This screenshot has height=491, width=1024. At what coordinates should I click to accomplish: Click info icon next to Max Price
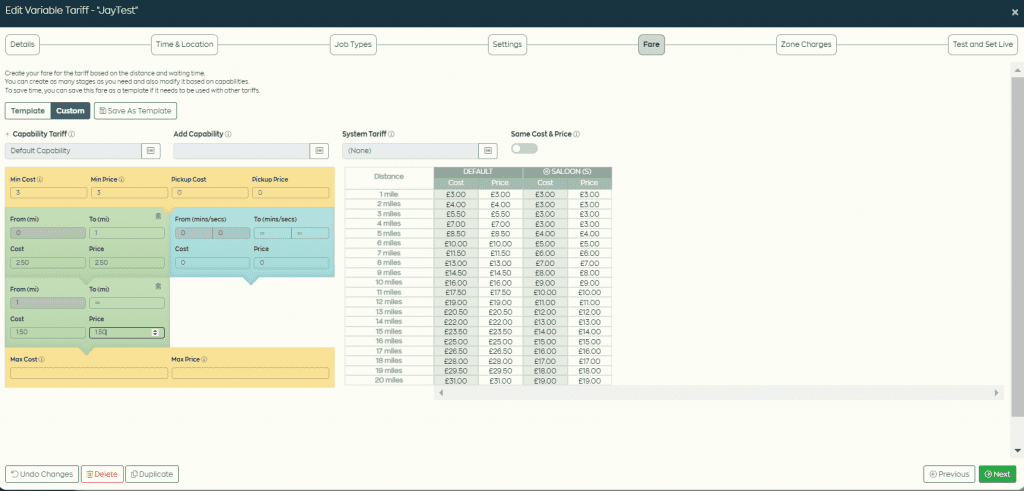pos(204,359)
